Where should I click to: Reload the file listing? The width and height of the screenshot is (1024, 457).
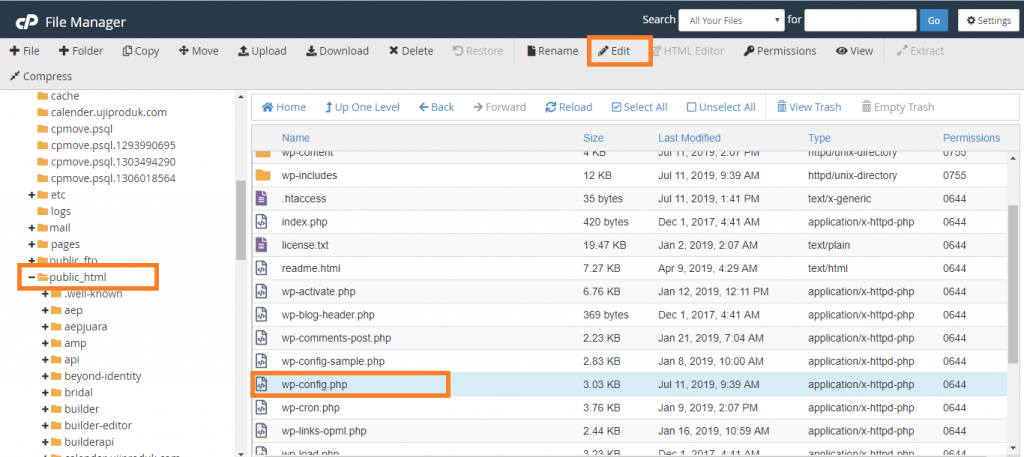[x=569, y=107]
